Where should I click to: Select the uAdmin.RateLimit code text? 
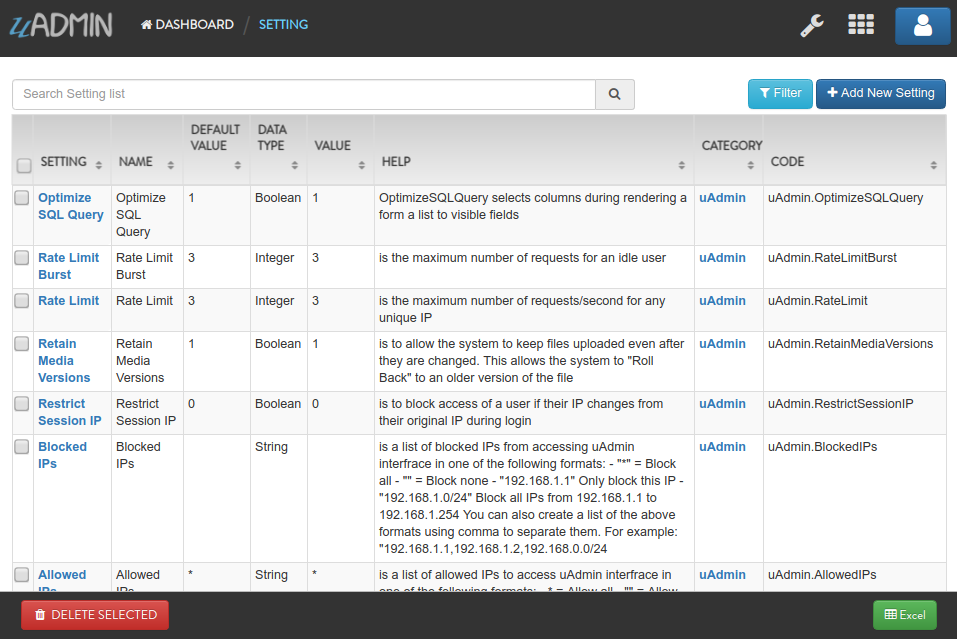817,301
